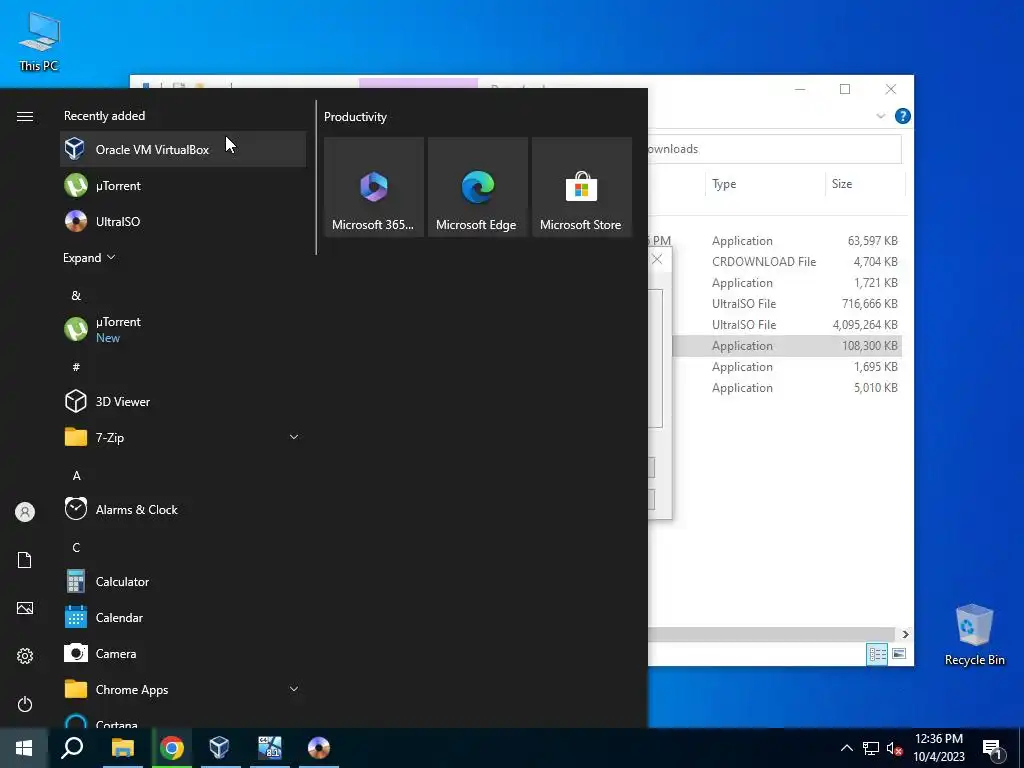Screen dimensions: 1024x768
Task: Open UltraISO from Recently added
Action: [183, 221]
